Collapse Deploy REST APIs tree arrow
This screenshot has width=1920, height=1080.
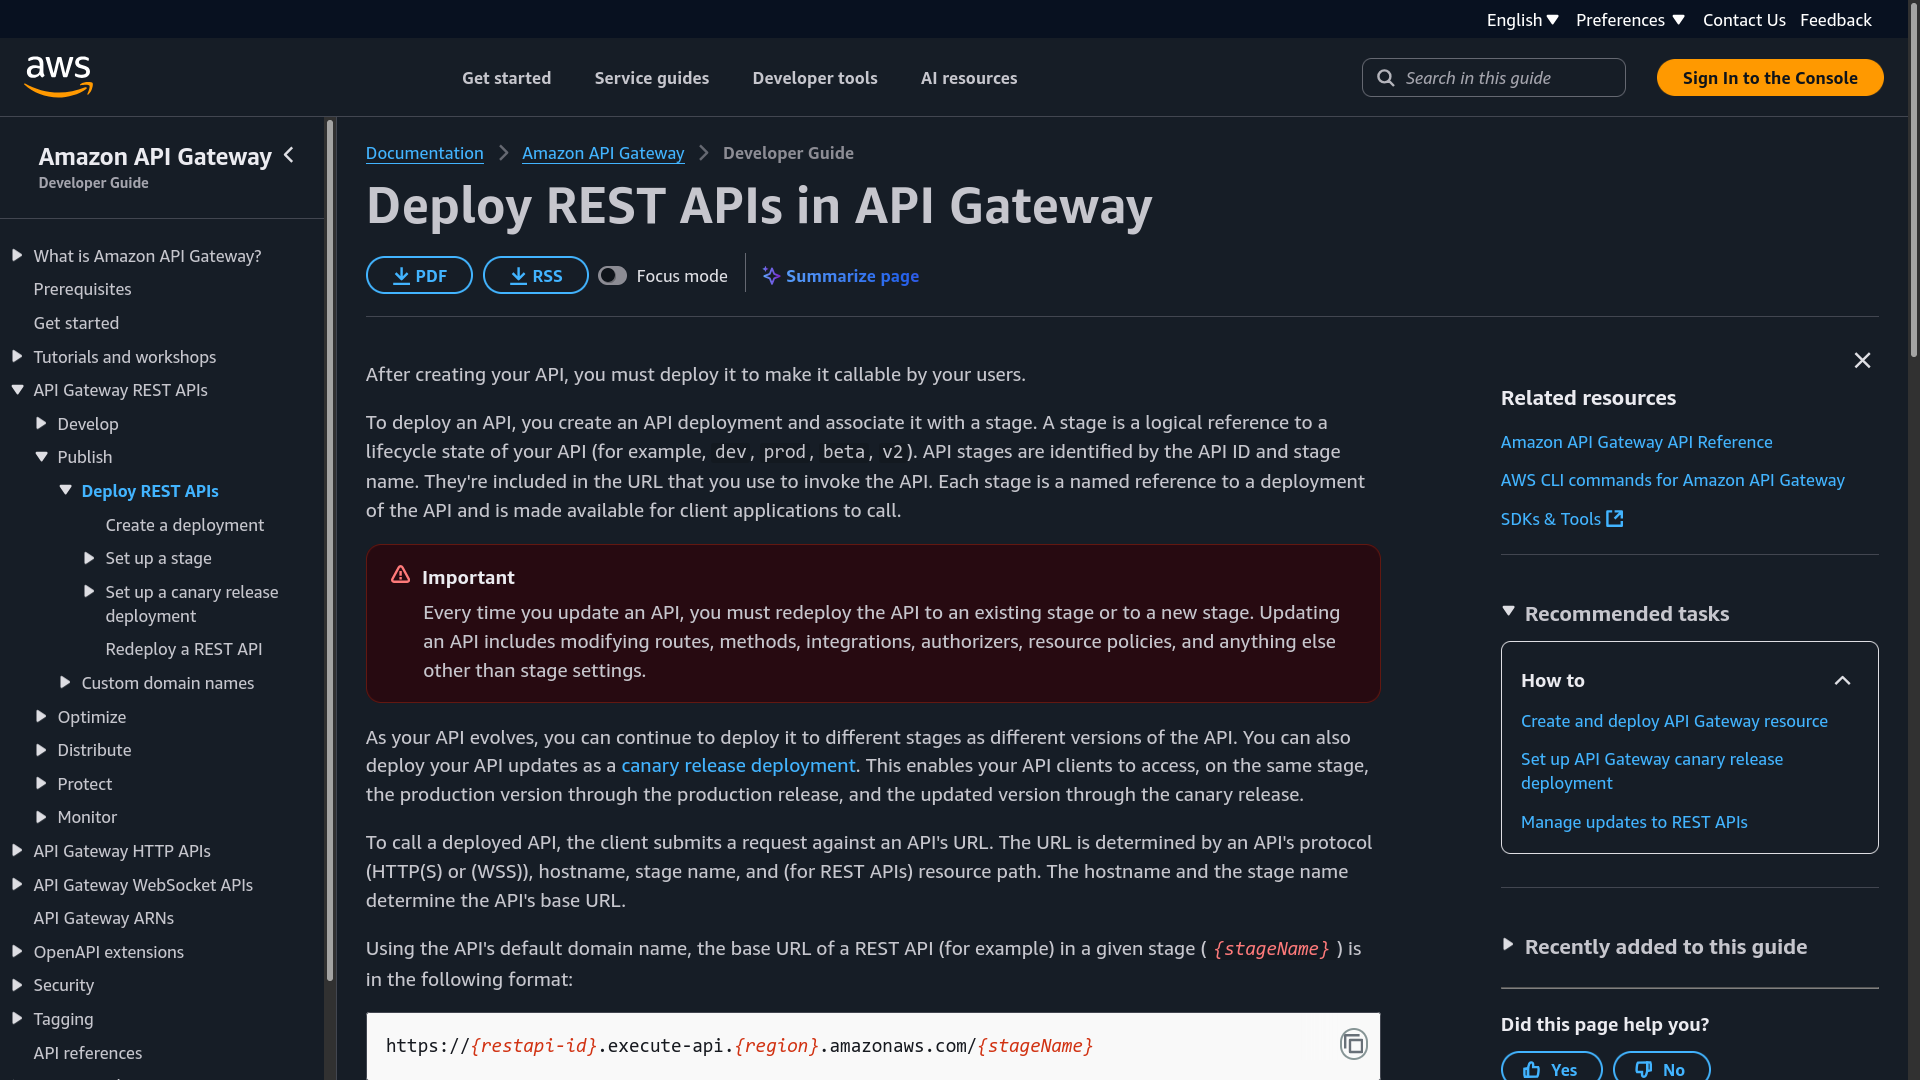point(65,491)
